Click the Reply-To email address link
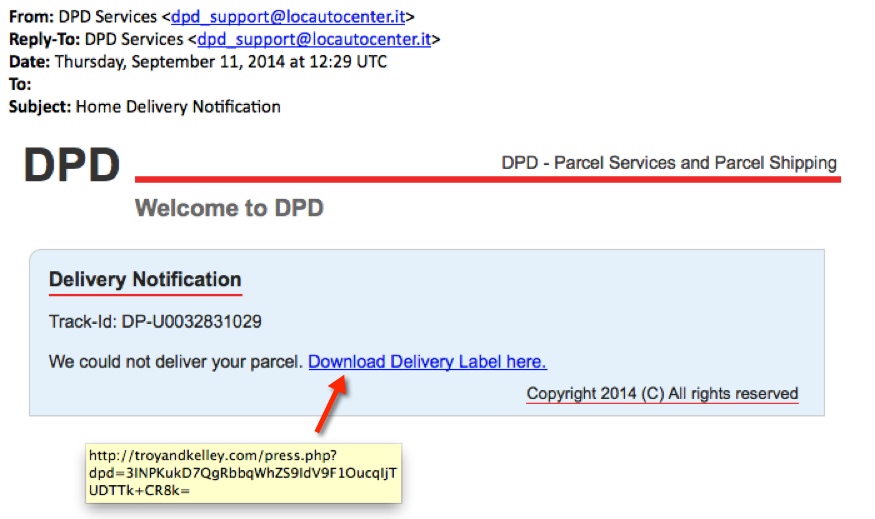 (x=314, y=39)
